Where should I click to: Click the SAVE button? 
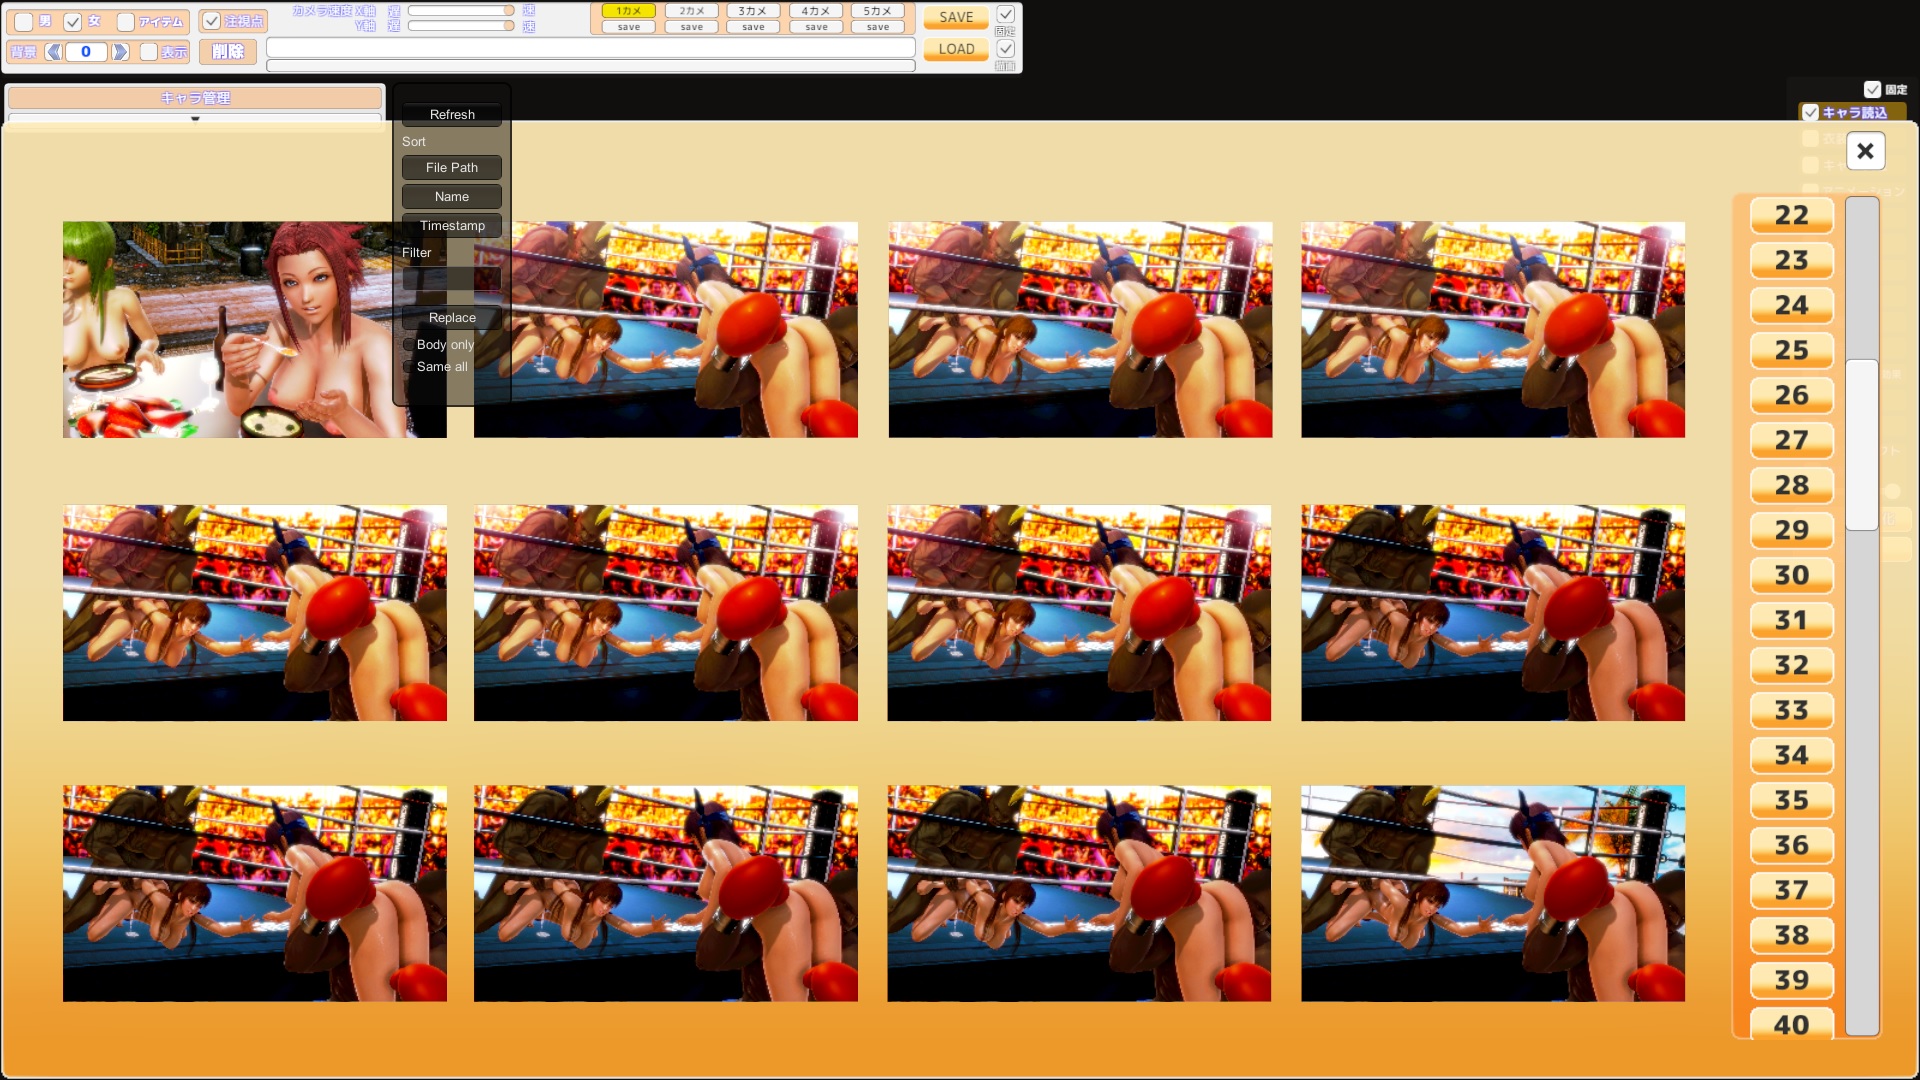click(956, 17)
